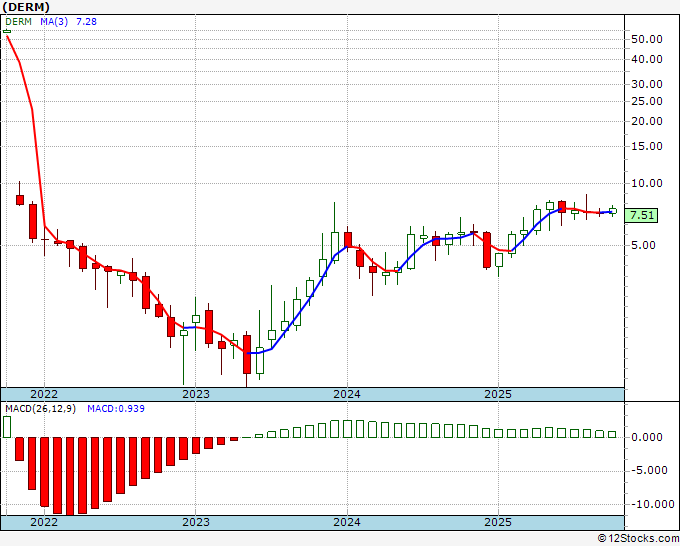This screenshot has width=680, height=546.
Task: Click 2024 on the price chart timeline
Action: 347,394
